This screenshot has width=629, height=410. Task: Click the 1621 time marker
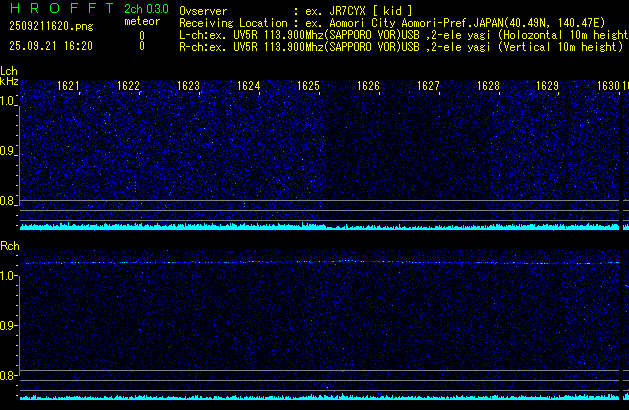coord(69,86)
